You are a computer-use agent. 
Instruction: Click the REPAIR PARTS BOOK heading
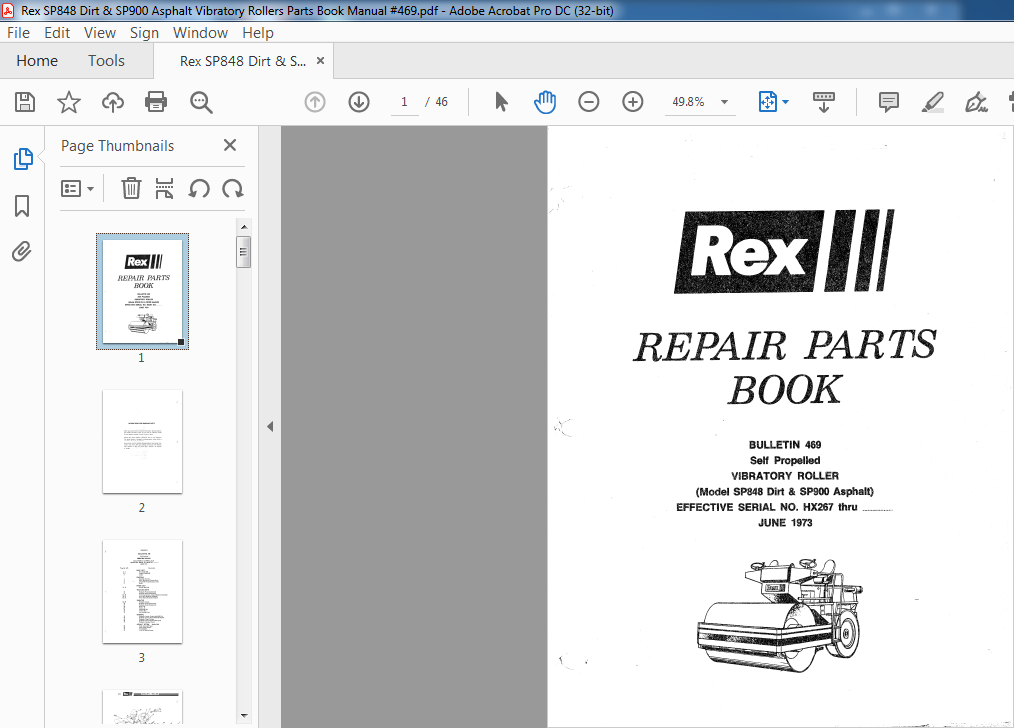click(784, 367)
